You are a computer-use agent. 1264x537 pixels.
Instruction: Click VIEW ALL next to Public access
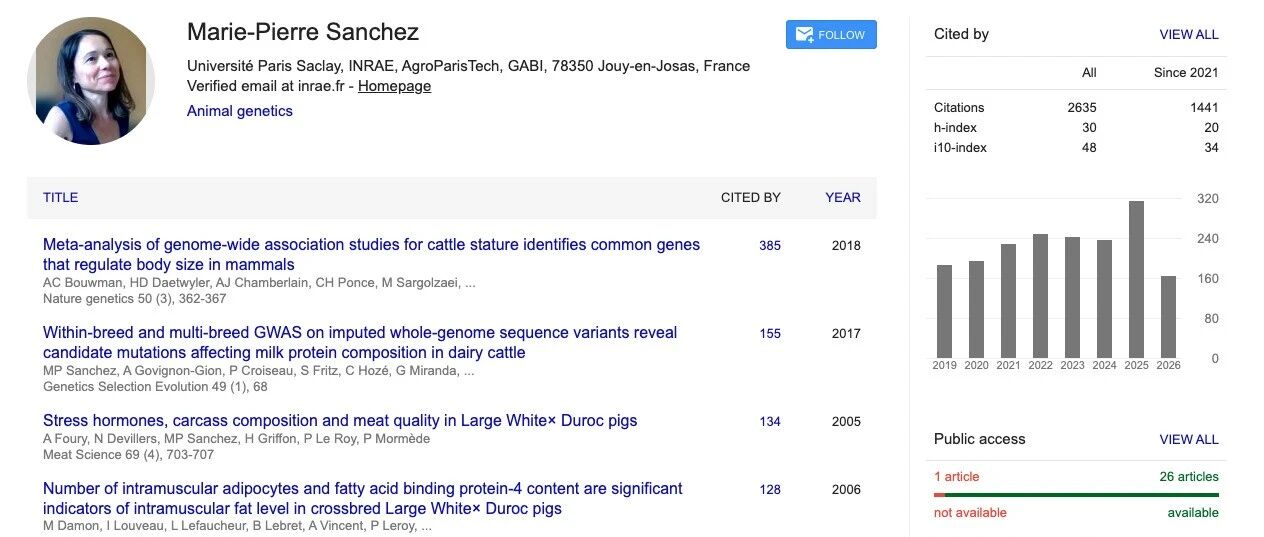1189,439
